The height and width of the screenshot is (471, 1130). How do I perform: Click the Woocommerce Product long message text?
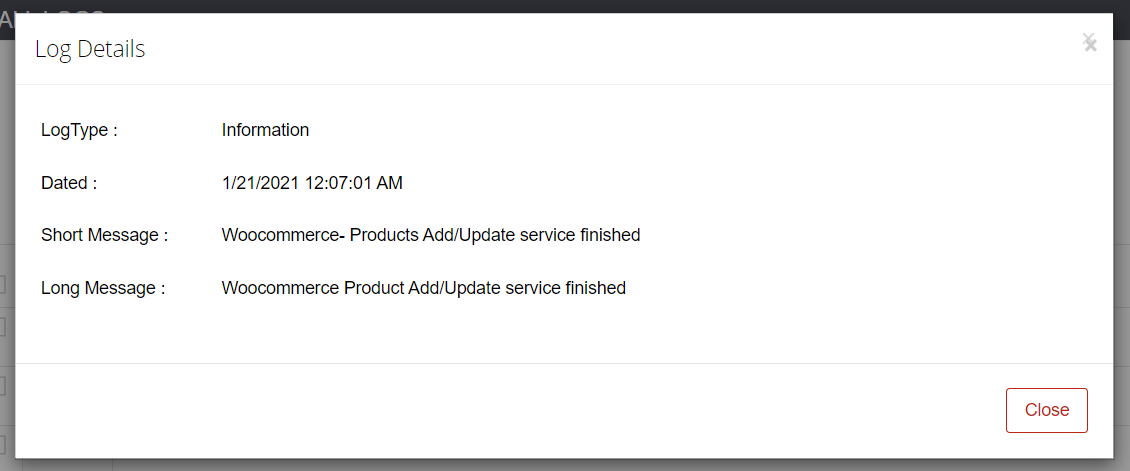[424, 288]
